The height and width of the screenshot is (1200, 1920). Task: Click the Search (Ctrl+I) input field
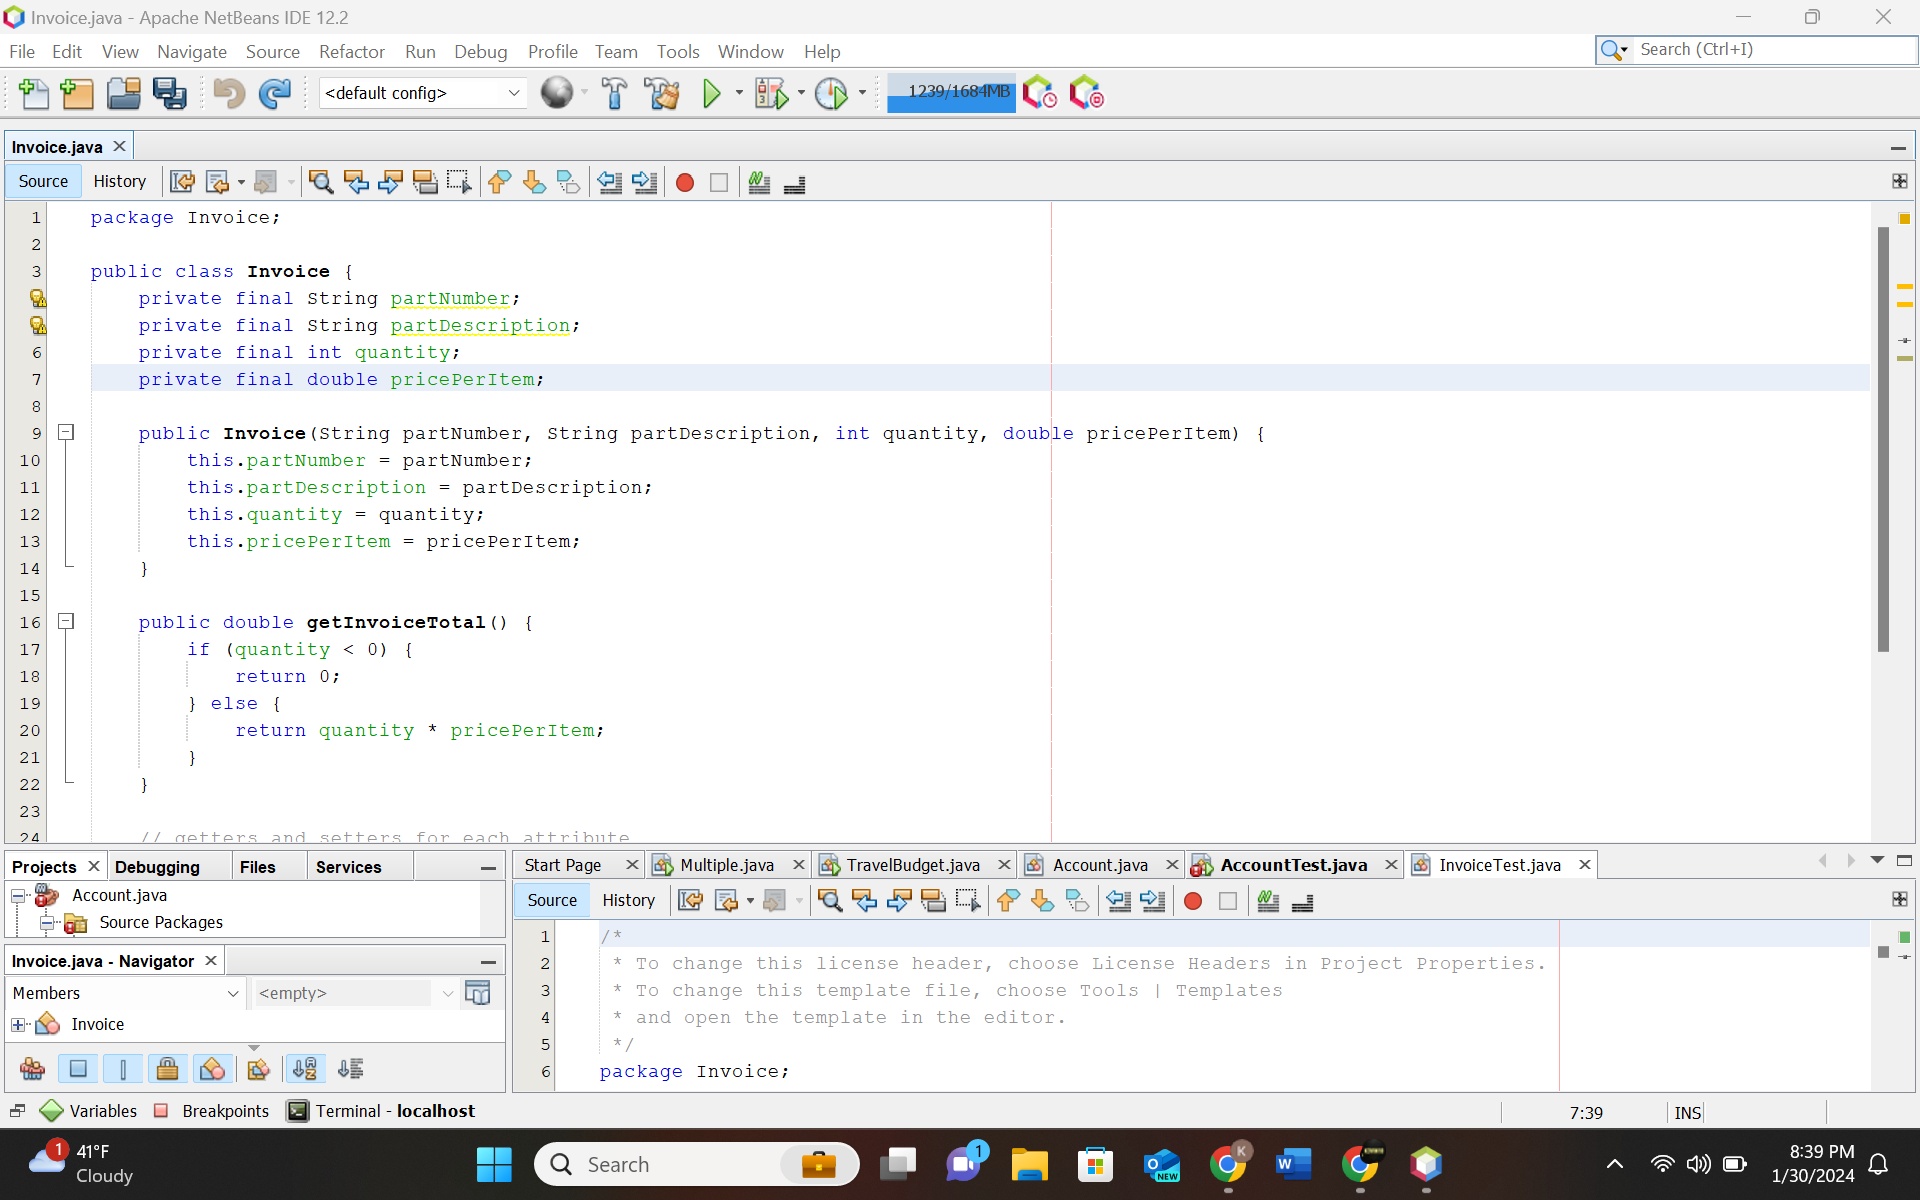(x=1774, y=50)
